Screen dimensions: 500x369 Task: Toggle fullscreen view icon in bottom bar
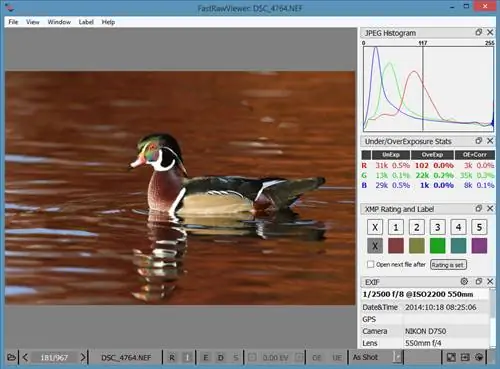451,357
